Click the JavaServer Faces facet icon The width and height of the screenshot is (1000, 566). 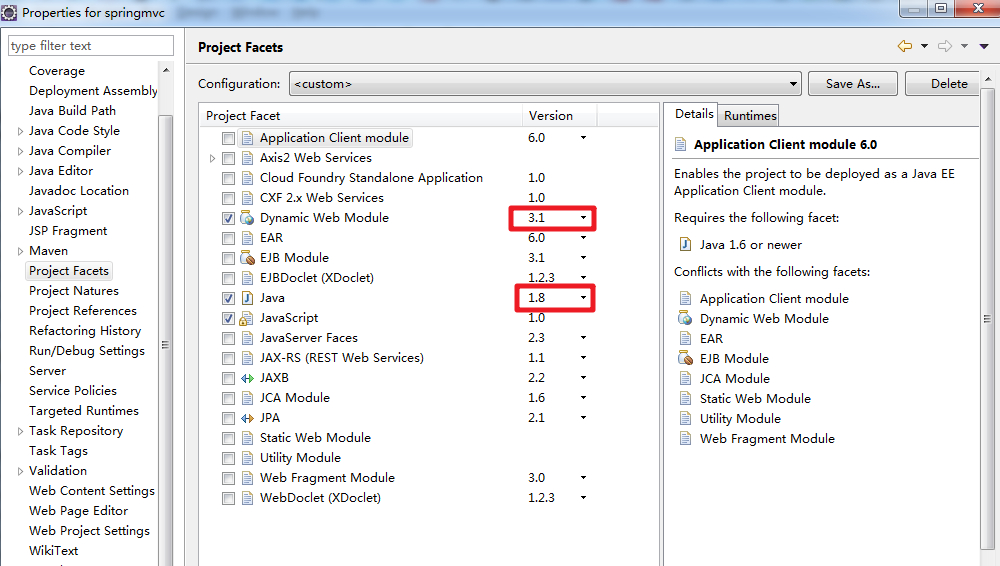coord(247,338)
